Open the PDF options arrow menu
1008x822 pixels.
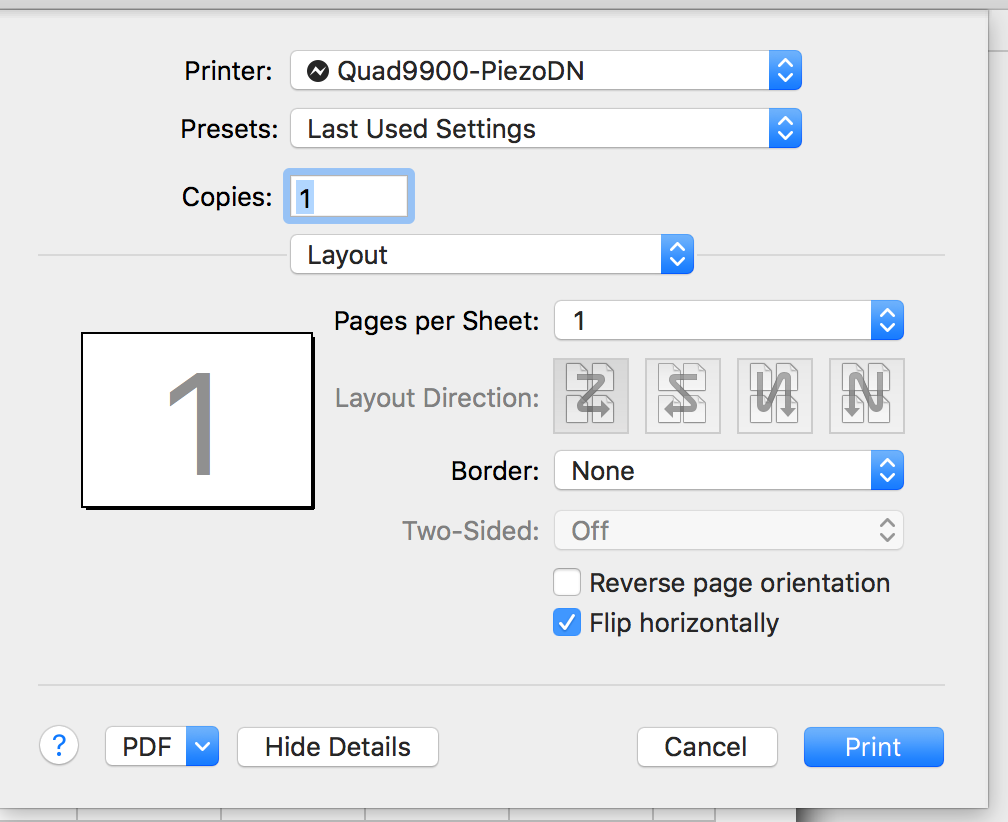[x=202, y=746]
